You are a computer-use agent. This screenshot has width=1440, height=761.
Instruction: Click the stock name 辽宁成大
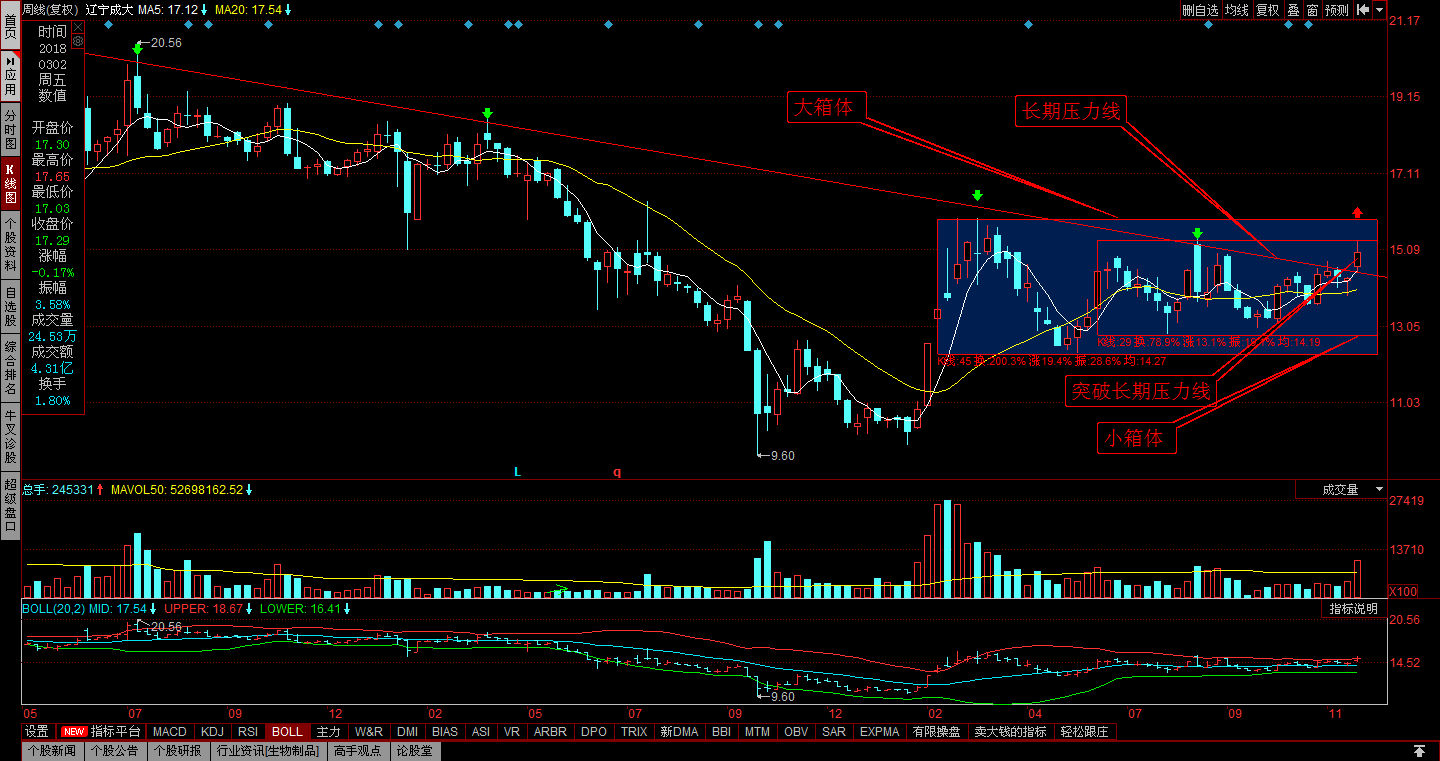click(x=109, y=9)
